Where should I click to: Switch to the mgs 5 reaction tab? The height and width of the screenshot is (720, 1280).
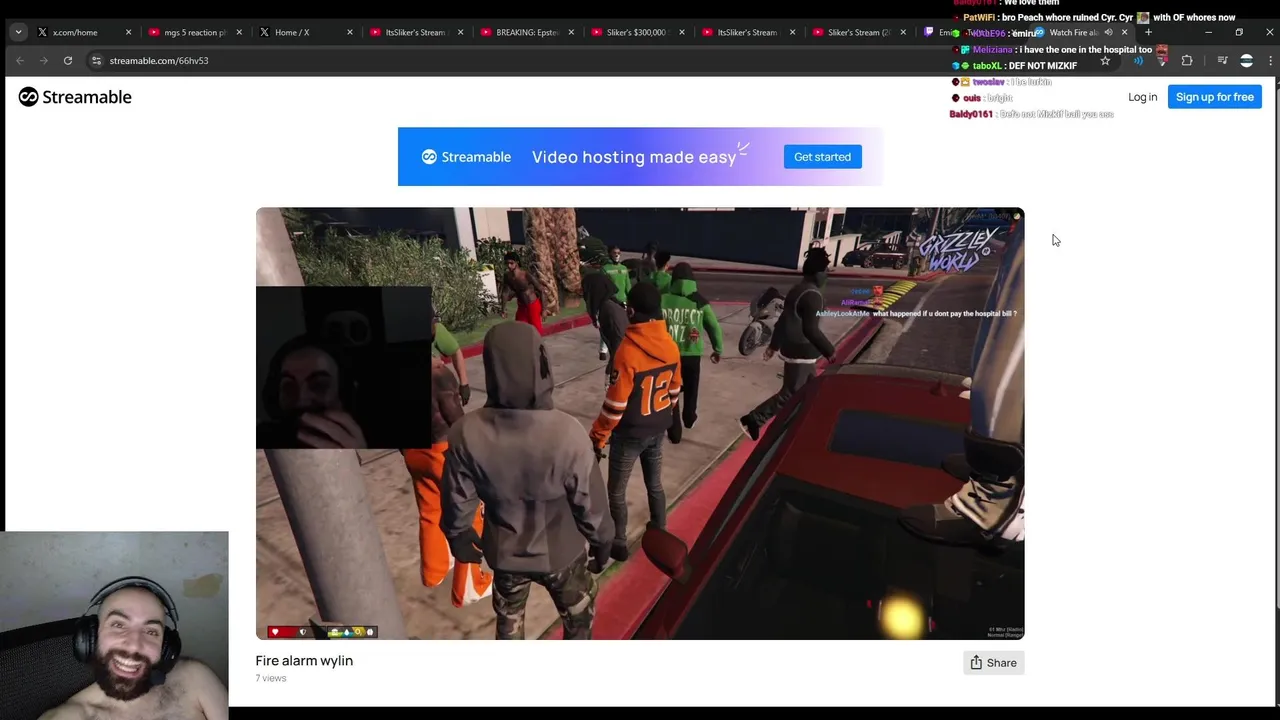pos(196,32)
